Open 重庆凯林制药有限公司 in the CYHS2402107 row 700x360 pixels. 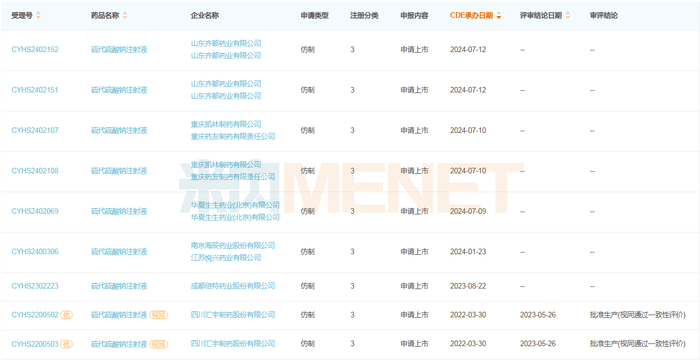tap(226, 124)
